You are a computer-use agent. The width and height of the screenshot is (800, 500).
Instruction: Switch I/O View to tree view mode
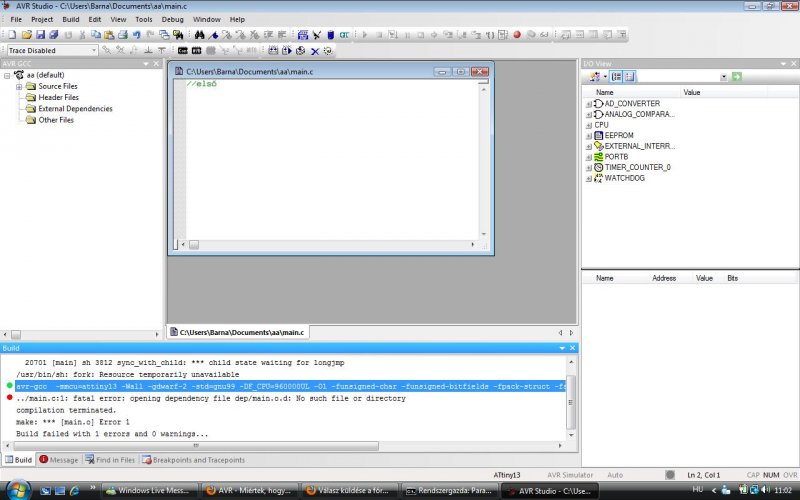616,77
